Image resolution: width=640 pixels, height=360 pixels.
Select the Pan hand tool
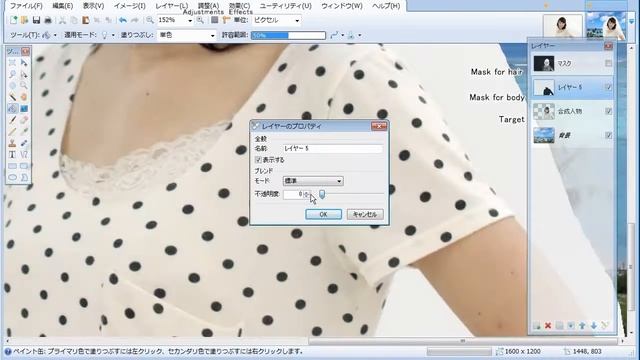24,97
